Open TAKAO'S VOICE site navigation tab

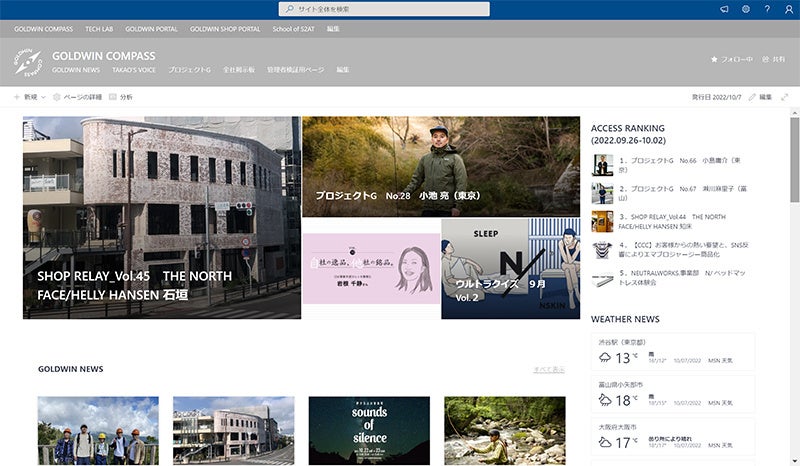pyautogui.click(x=134, y=70)
